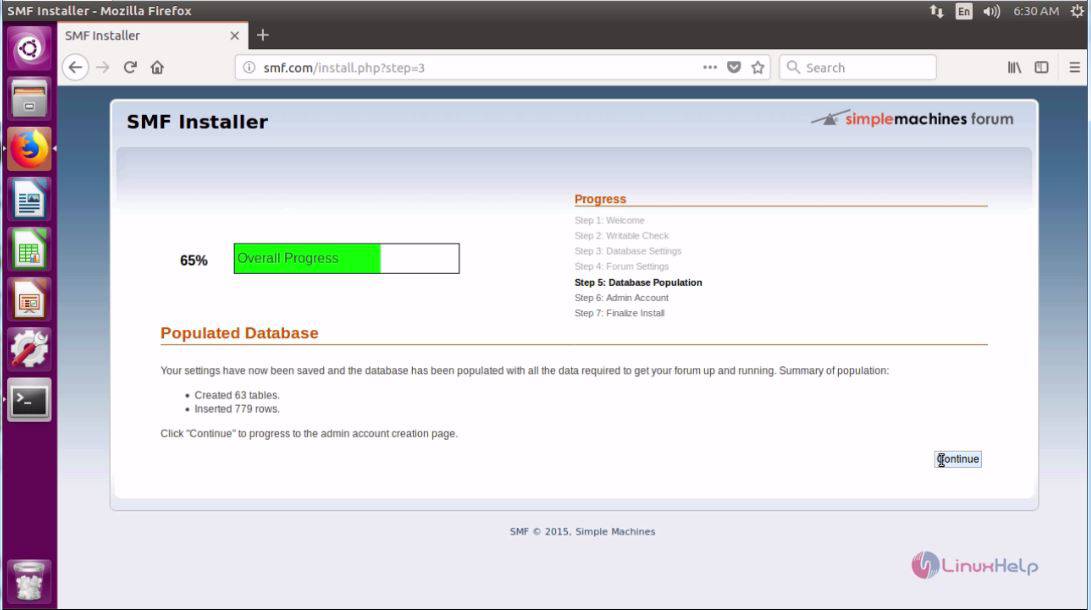Click the 'Created 63 tables.' item
Viewport: 1091px width, 610px height.
click(237, 395)
